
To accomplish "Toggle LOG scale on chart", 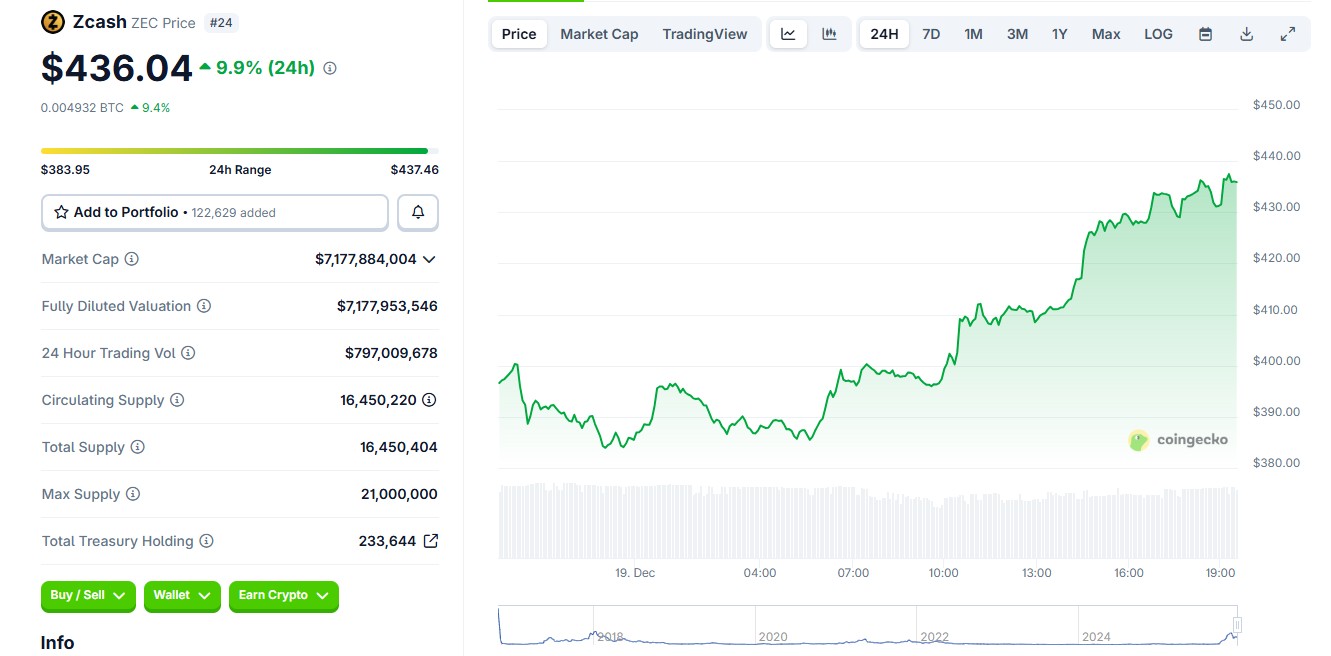I will point(1158,34).
